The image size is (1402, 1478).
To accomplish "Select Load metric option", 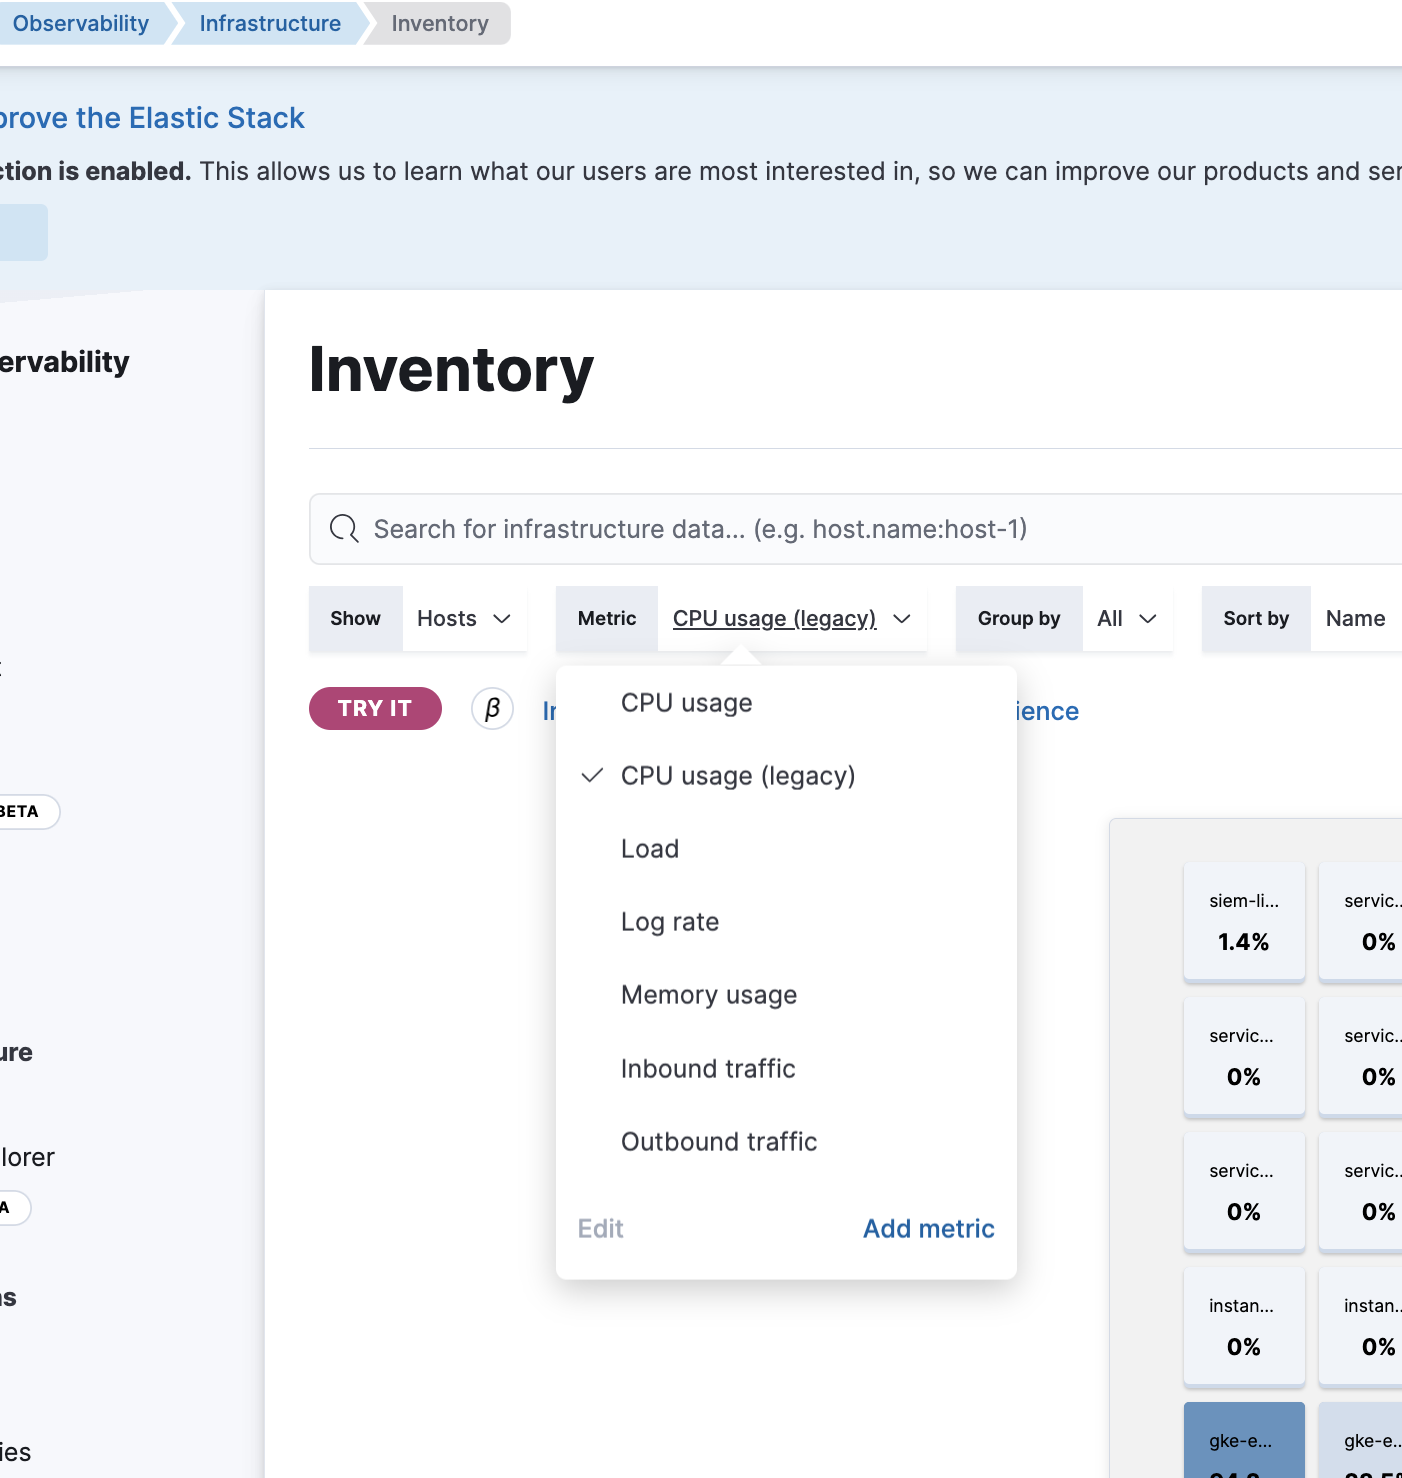I will 786,849.
